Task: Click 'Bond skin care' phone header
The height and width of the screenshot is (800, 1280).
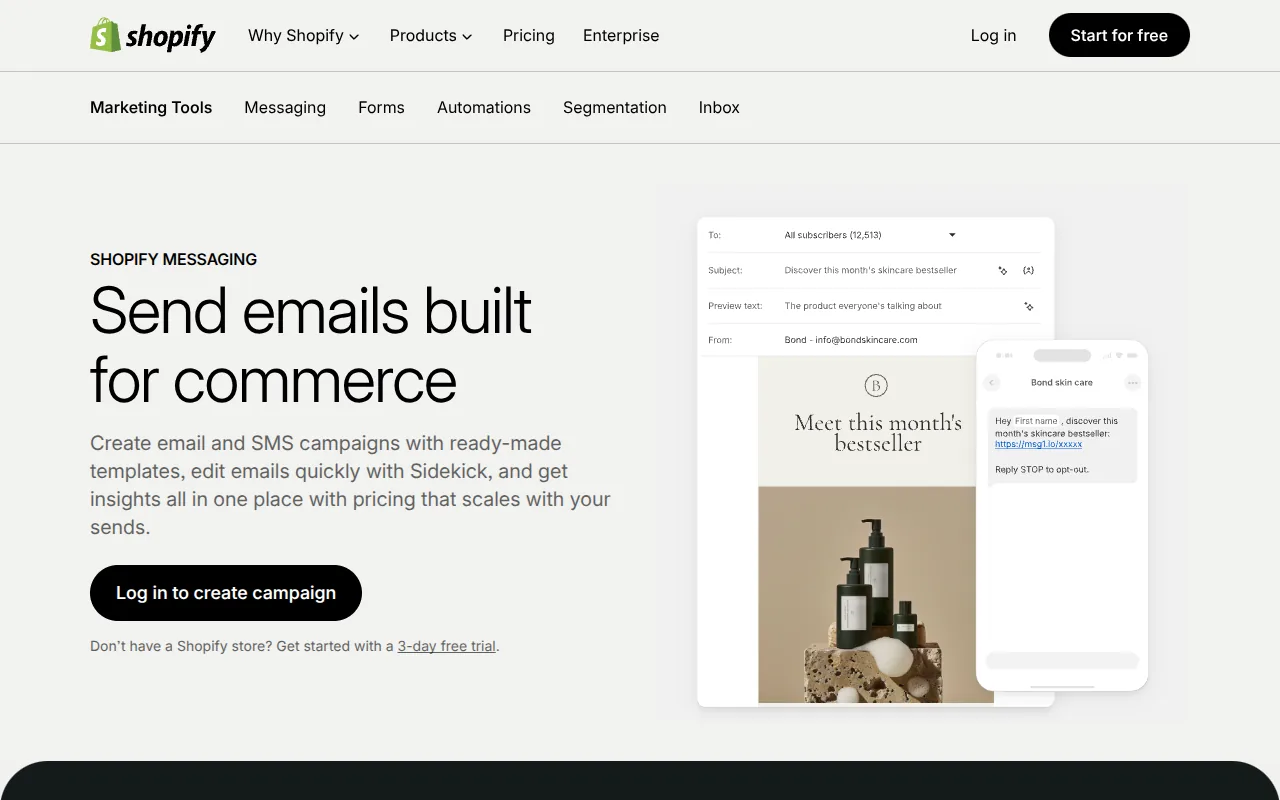Action: click(x=1062, y=382)
